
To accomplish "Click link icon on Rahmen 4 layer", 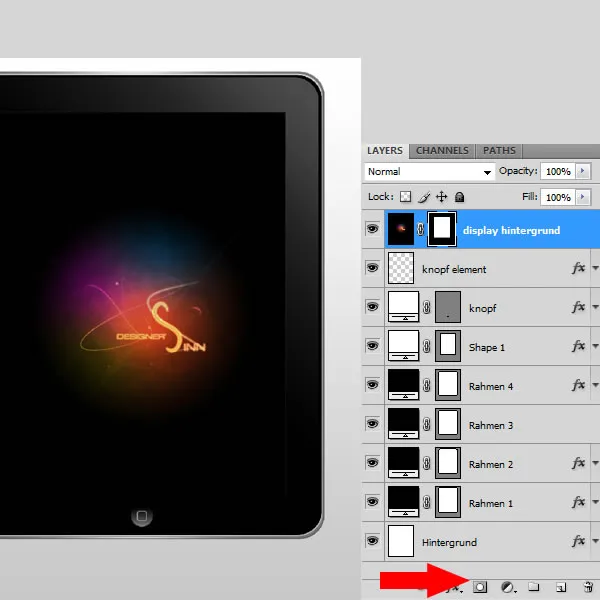I will click(x=427, y=385).
